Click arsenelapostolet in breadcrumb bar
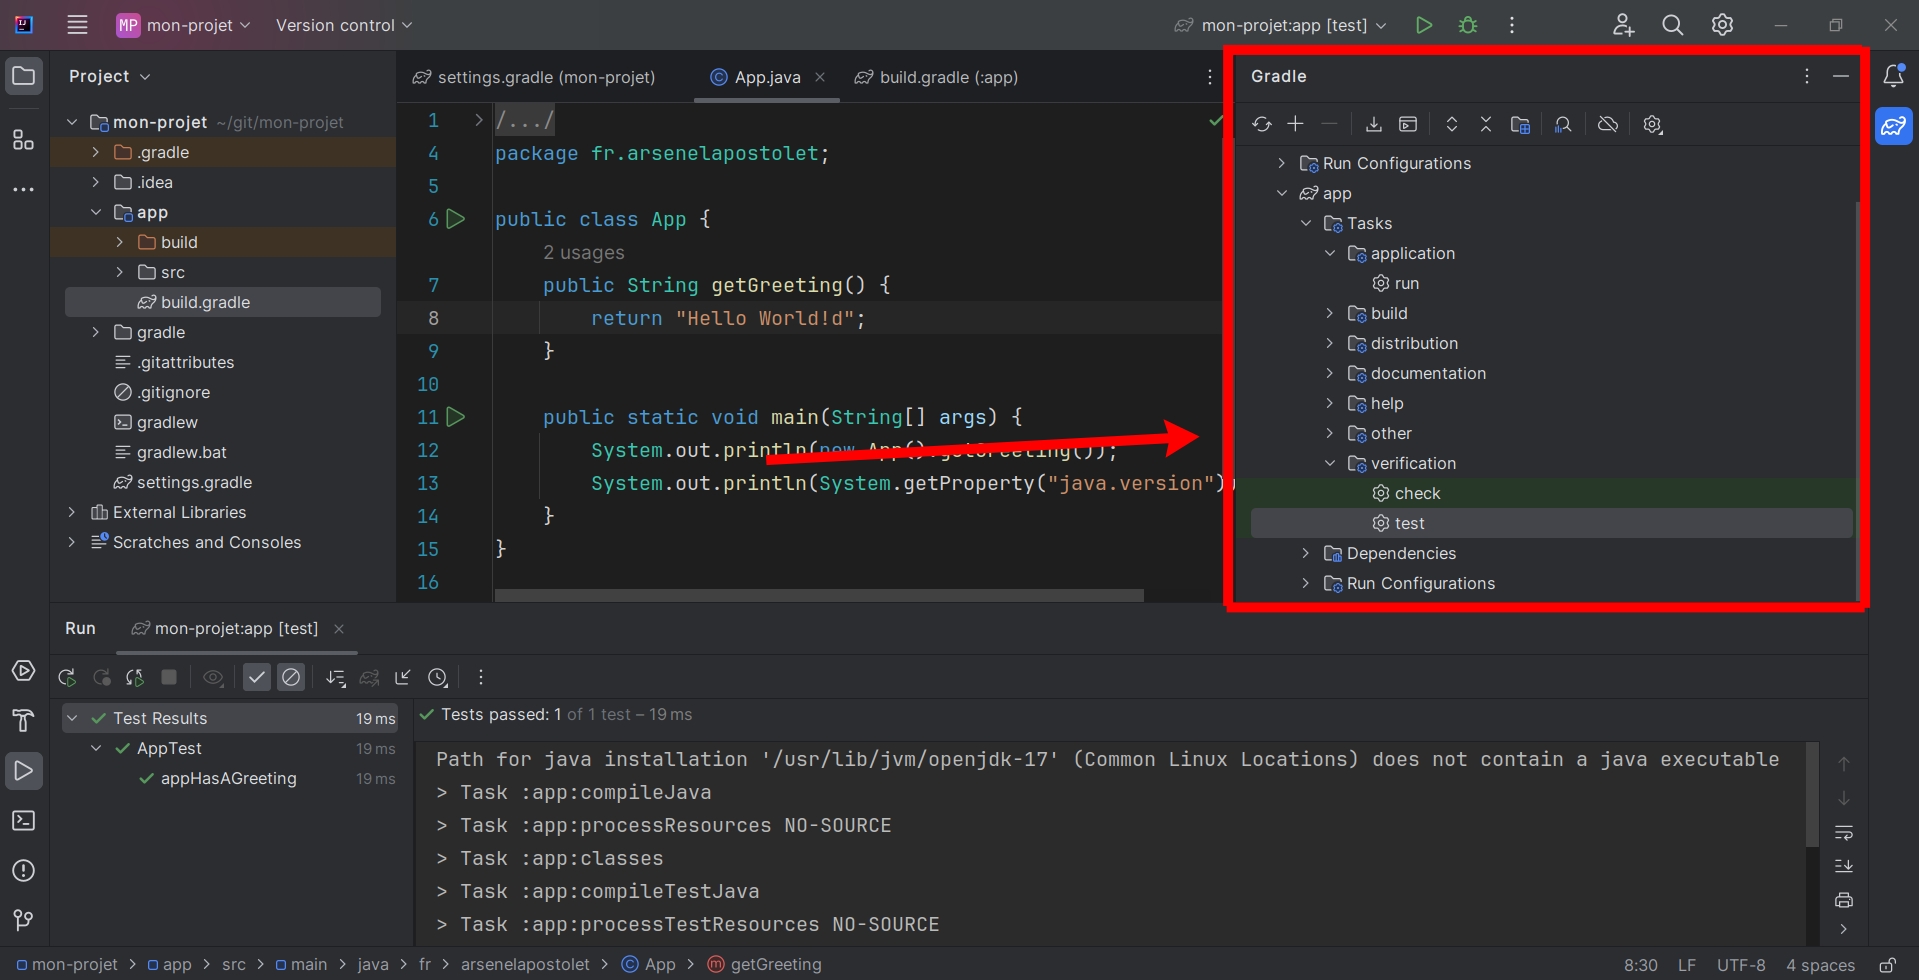 click(525, 965)
